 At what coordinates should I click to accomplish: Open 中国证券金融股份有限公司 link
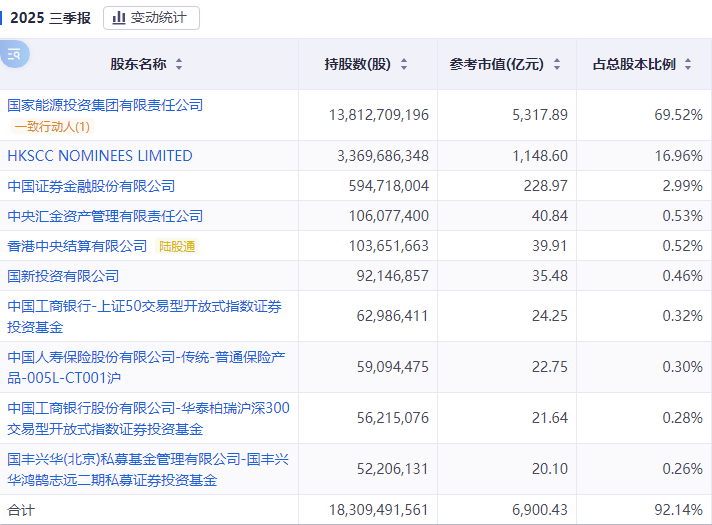pos(91,186)
